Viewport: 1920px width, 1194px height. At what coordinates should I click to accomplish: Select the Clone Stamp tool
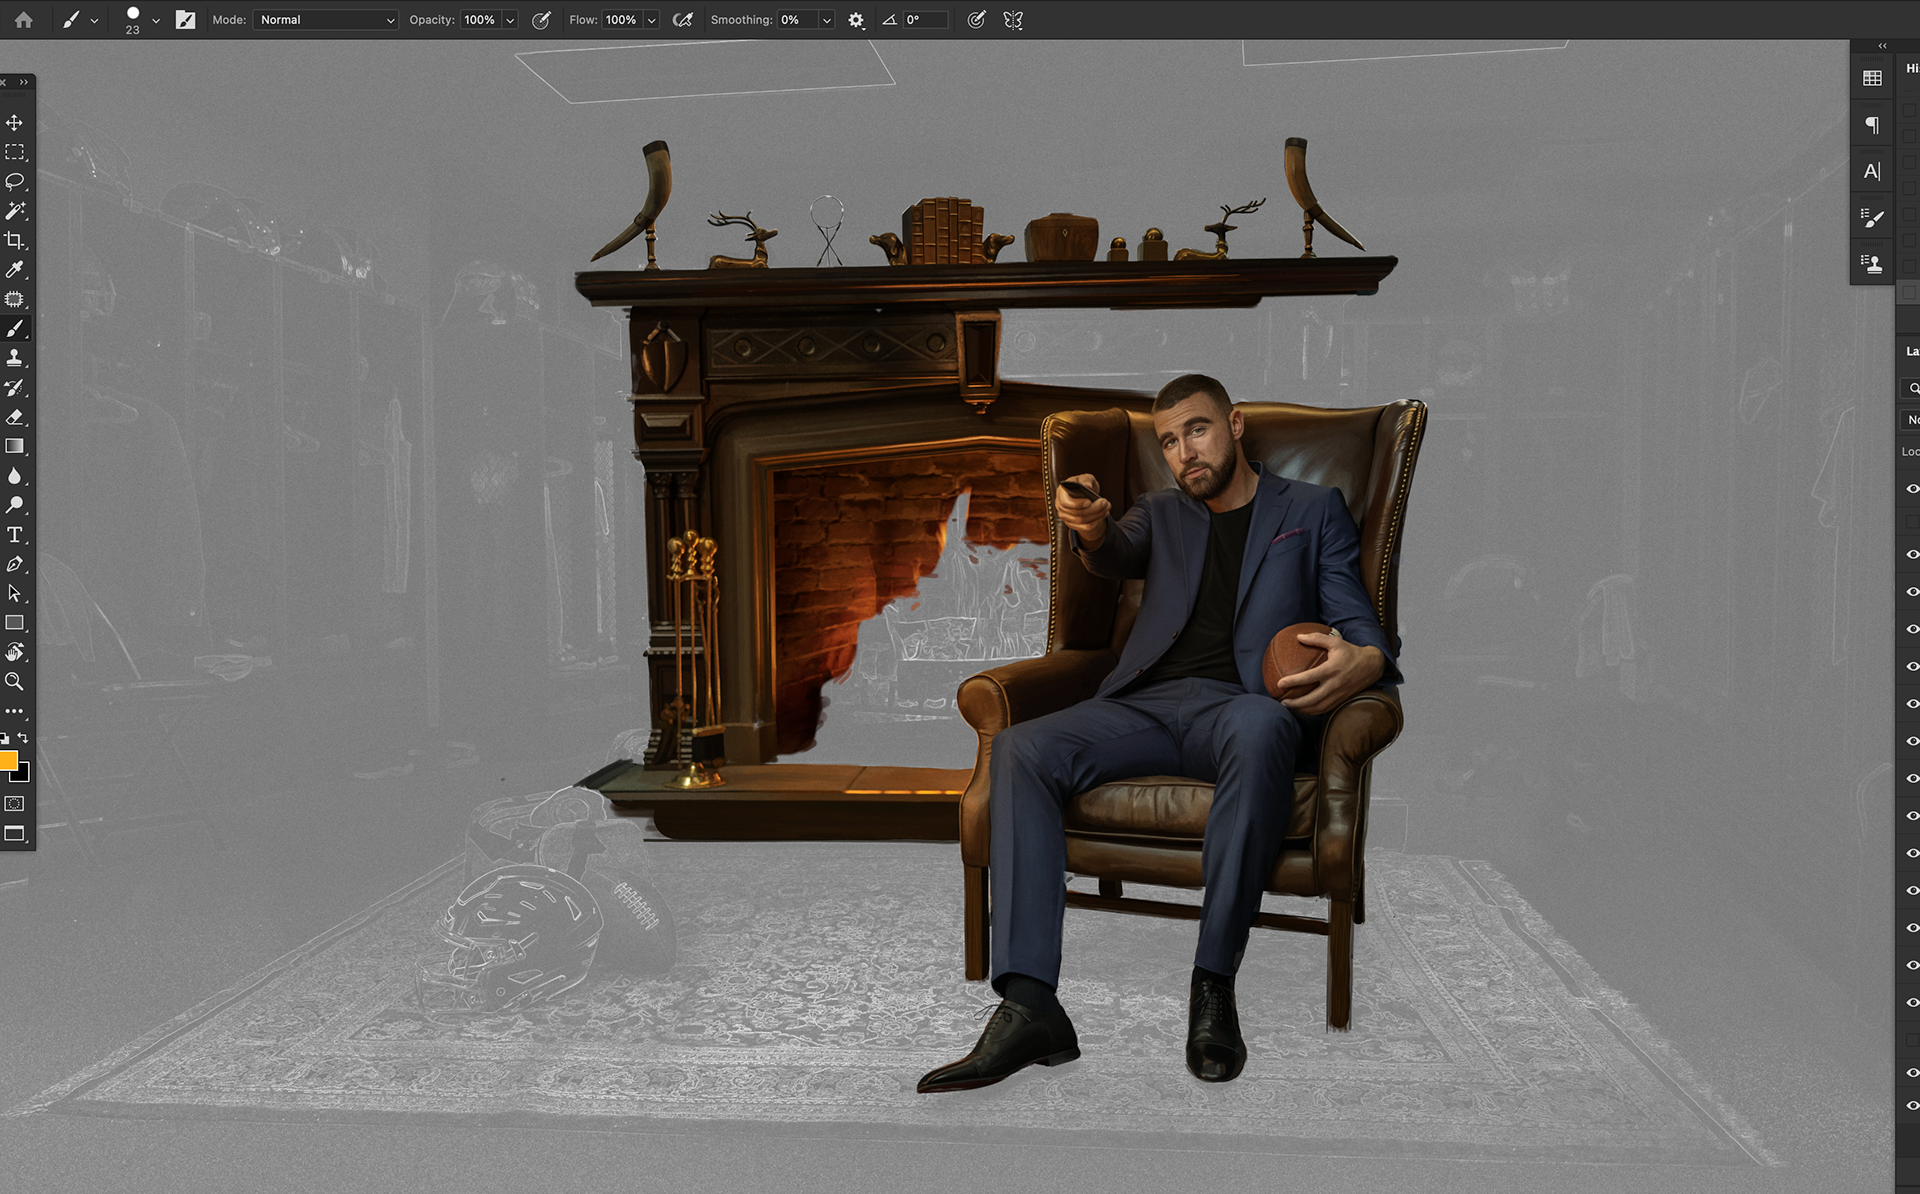click(14, 358)
